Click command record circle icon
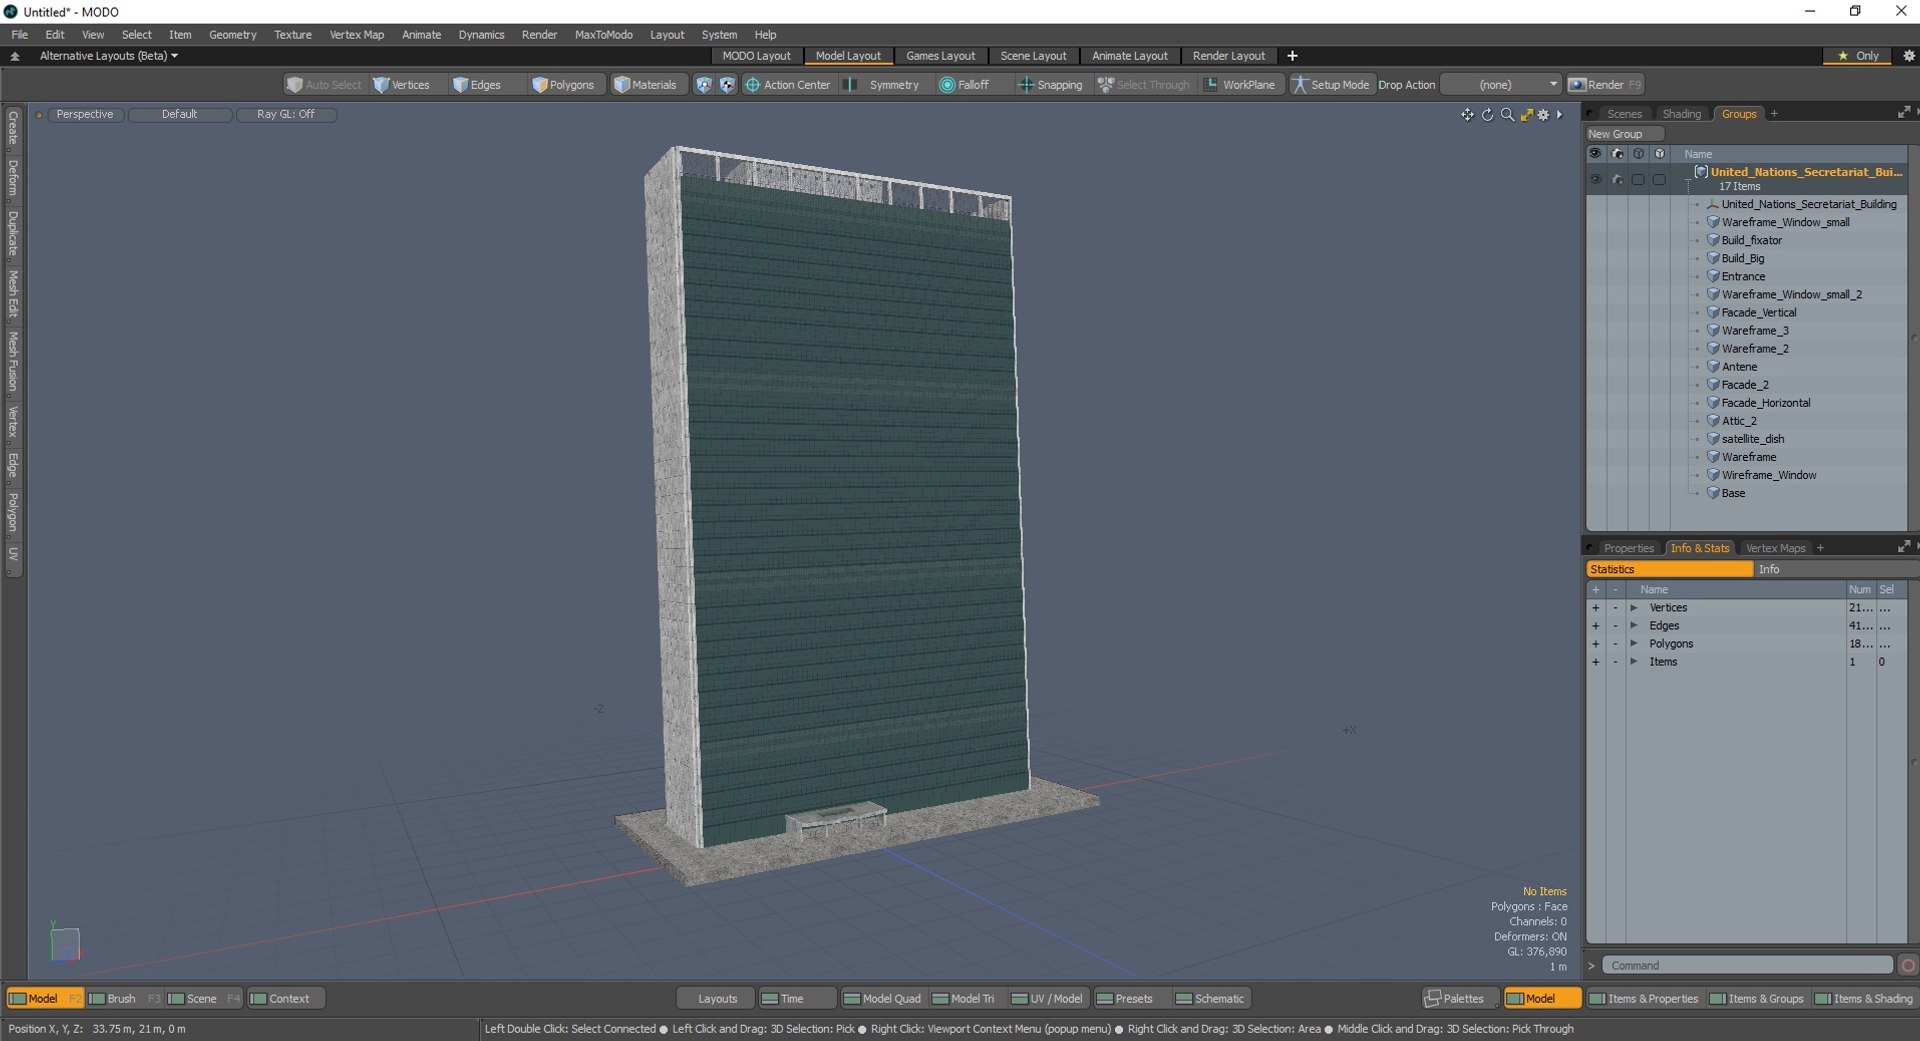Image resolution: width=1920 pixels, height=1041 pixels. pos(1908,965)
